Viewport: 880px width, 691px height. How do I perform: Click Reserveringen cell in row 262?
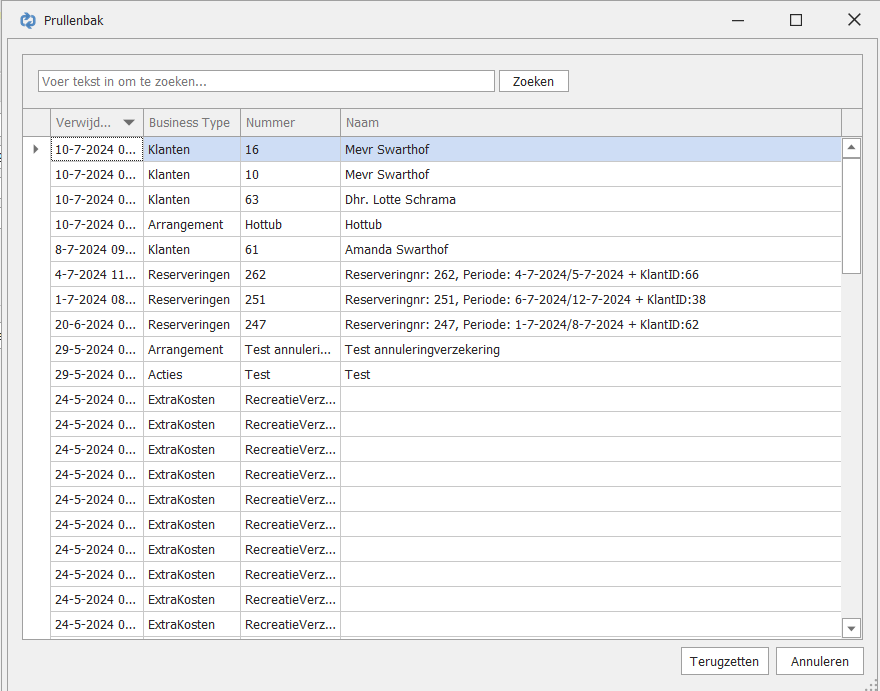pos(192,274)
